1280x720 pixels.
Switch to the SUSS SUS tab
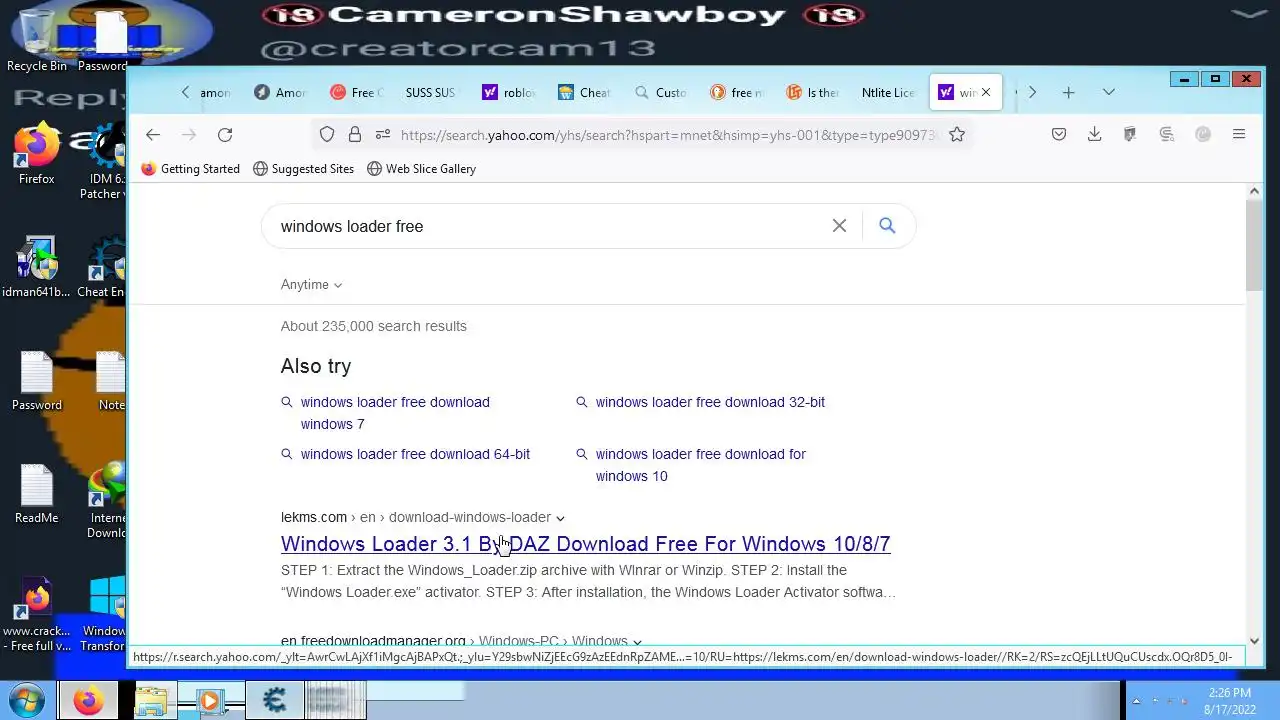[432, 93]
